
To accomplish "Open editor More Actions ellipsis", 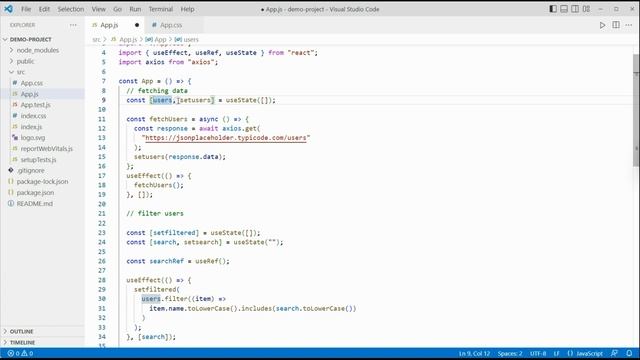I will pyautogui.click(x=629, y=25).
